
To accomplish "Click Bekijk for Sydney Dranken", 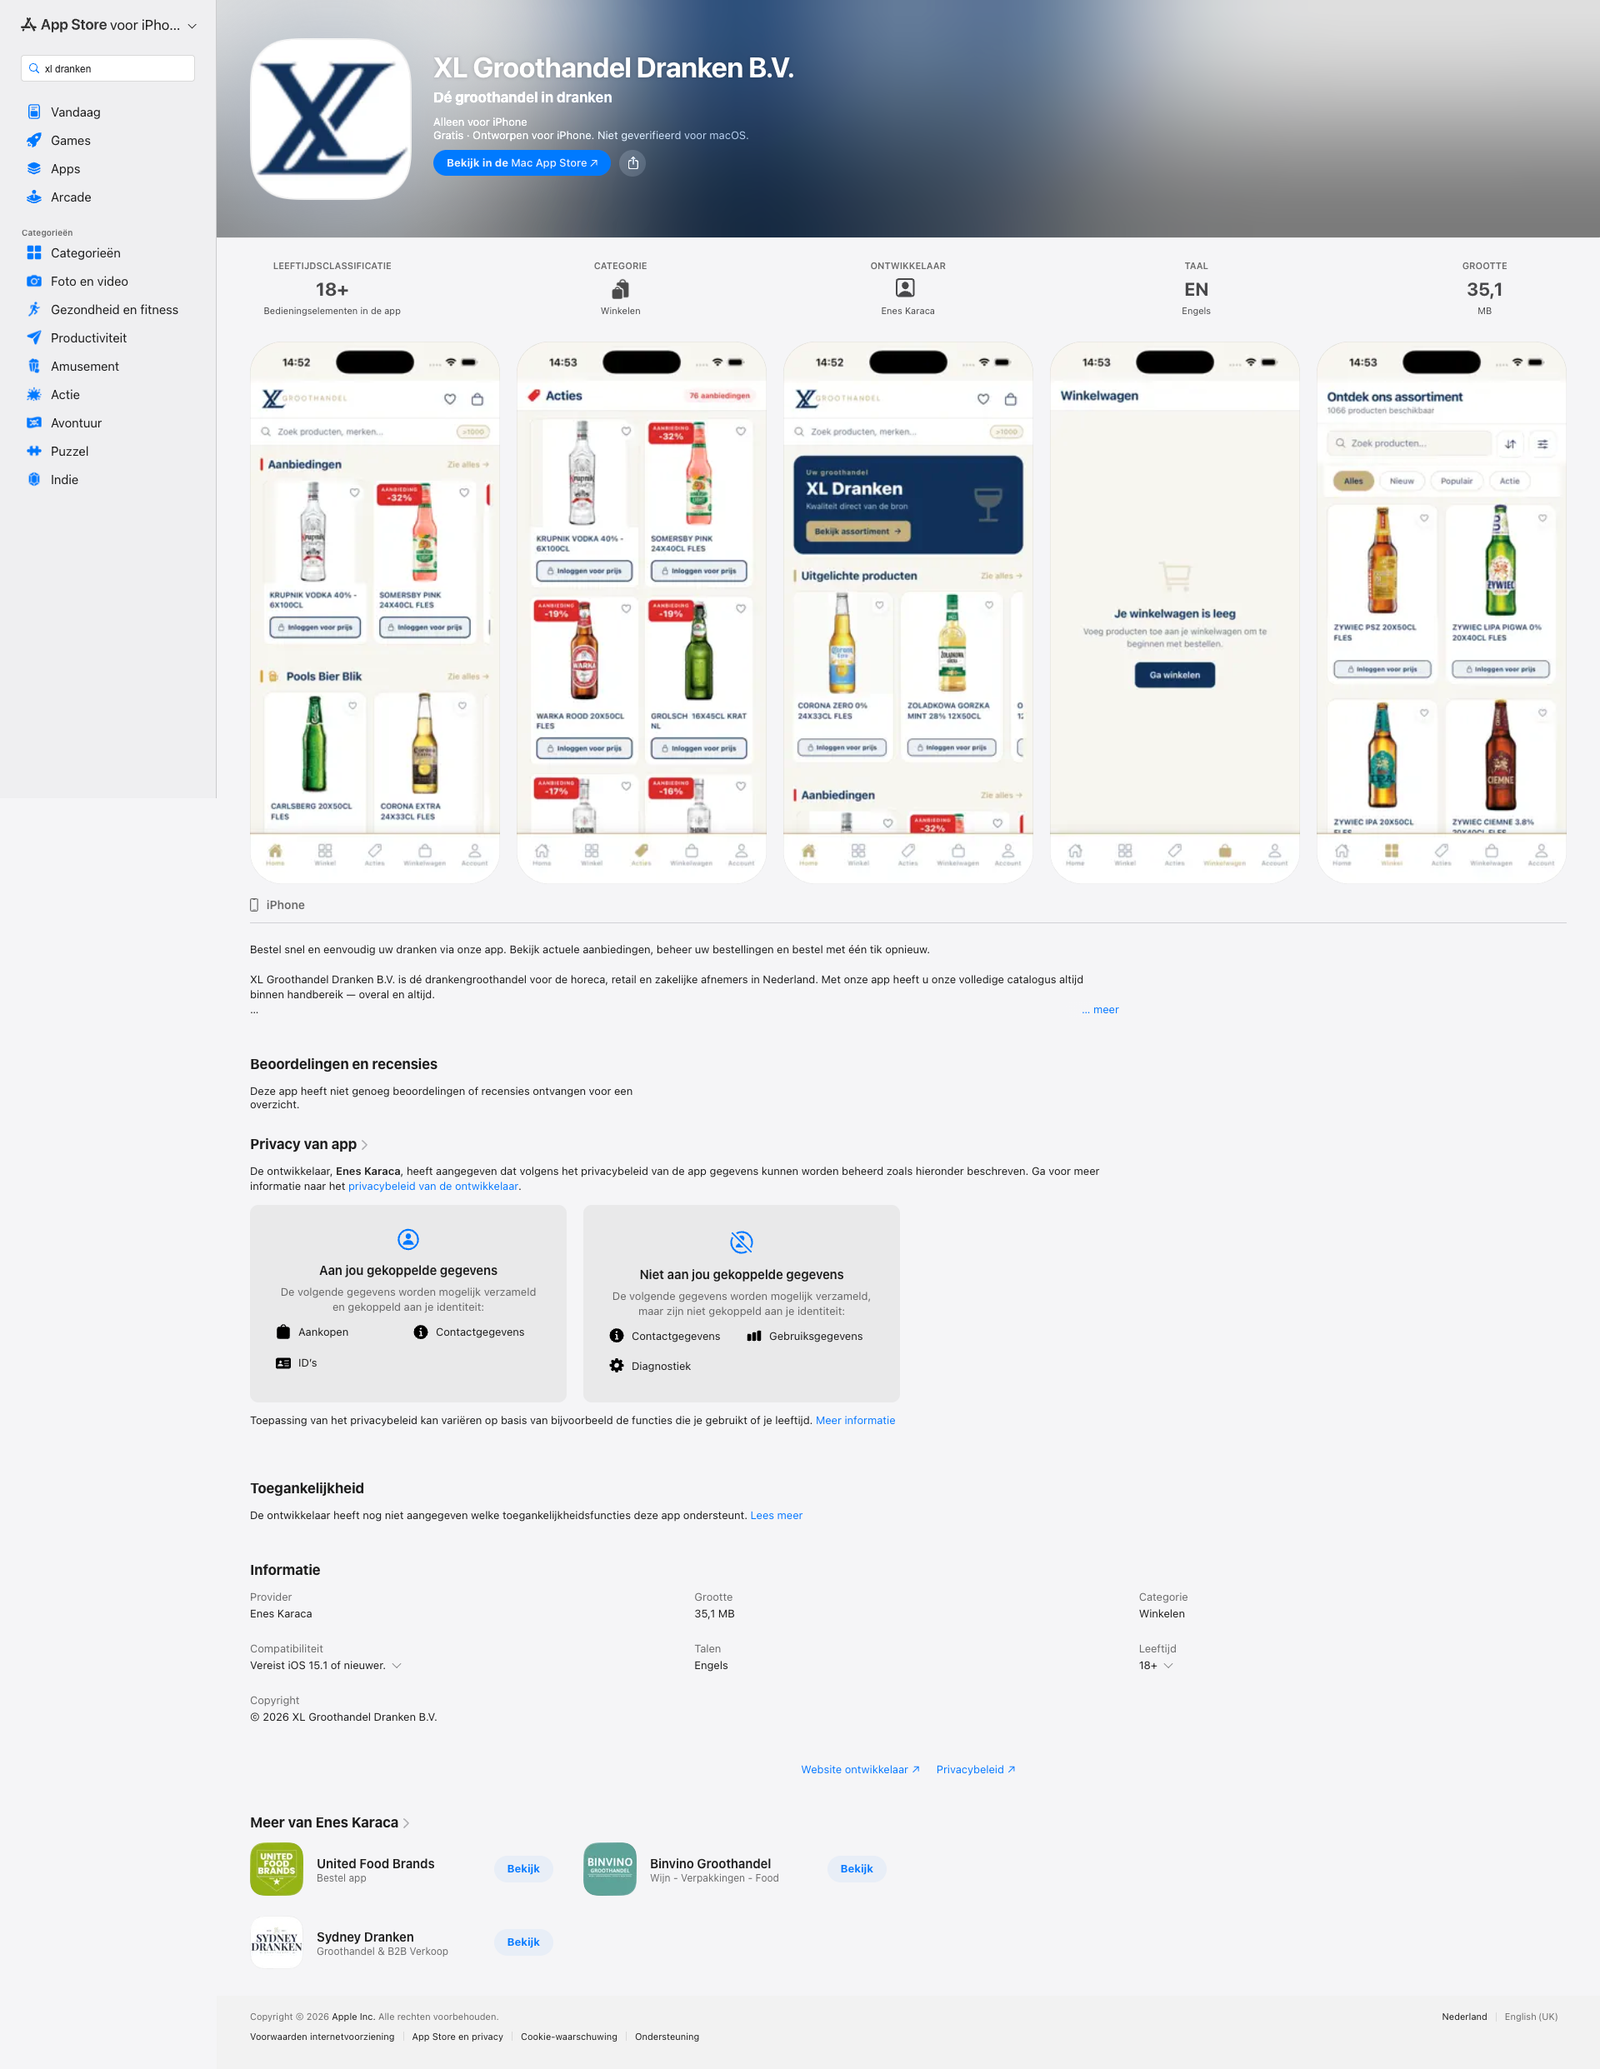I will [x=523, y=1942].
